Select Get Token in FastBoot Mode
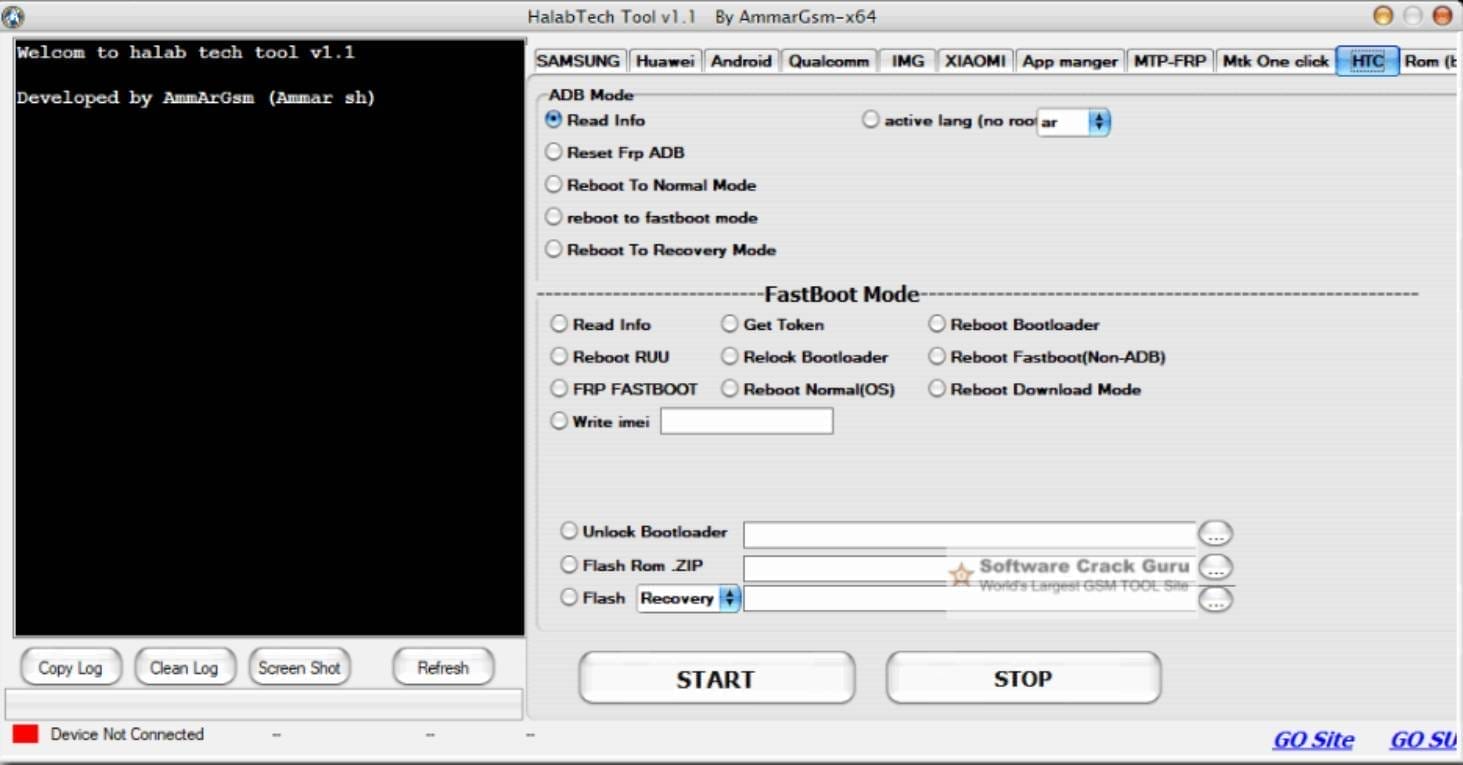1463x765 pixels. point(729,323)
